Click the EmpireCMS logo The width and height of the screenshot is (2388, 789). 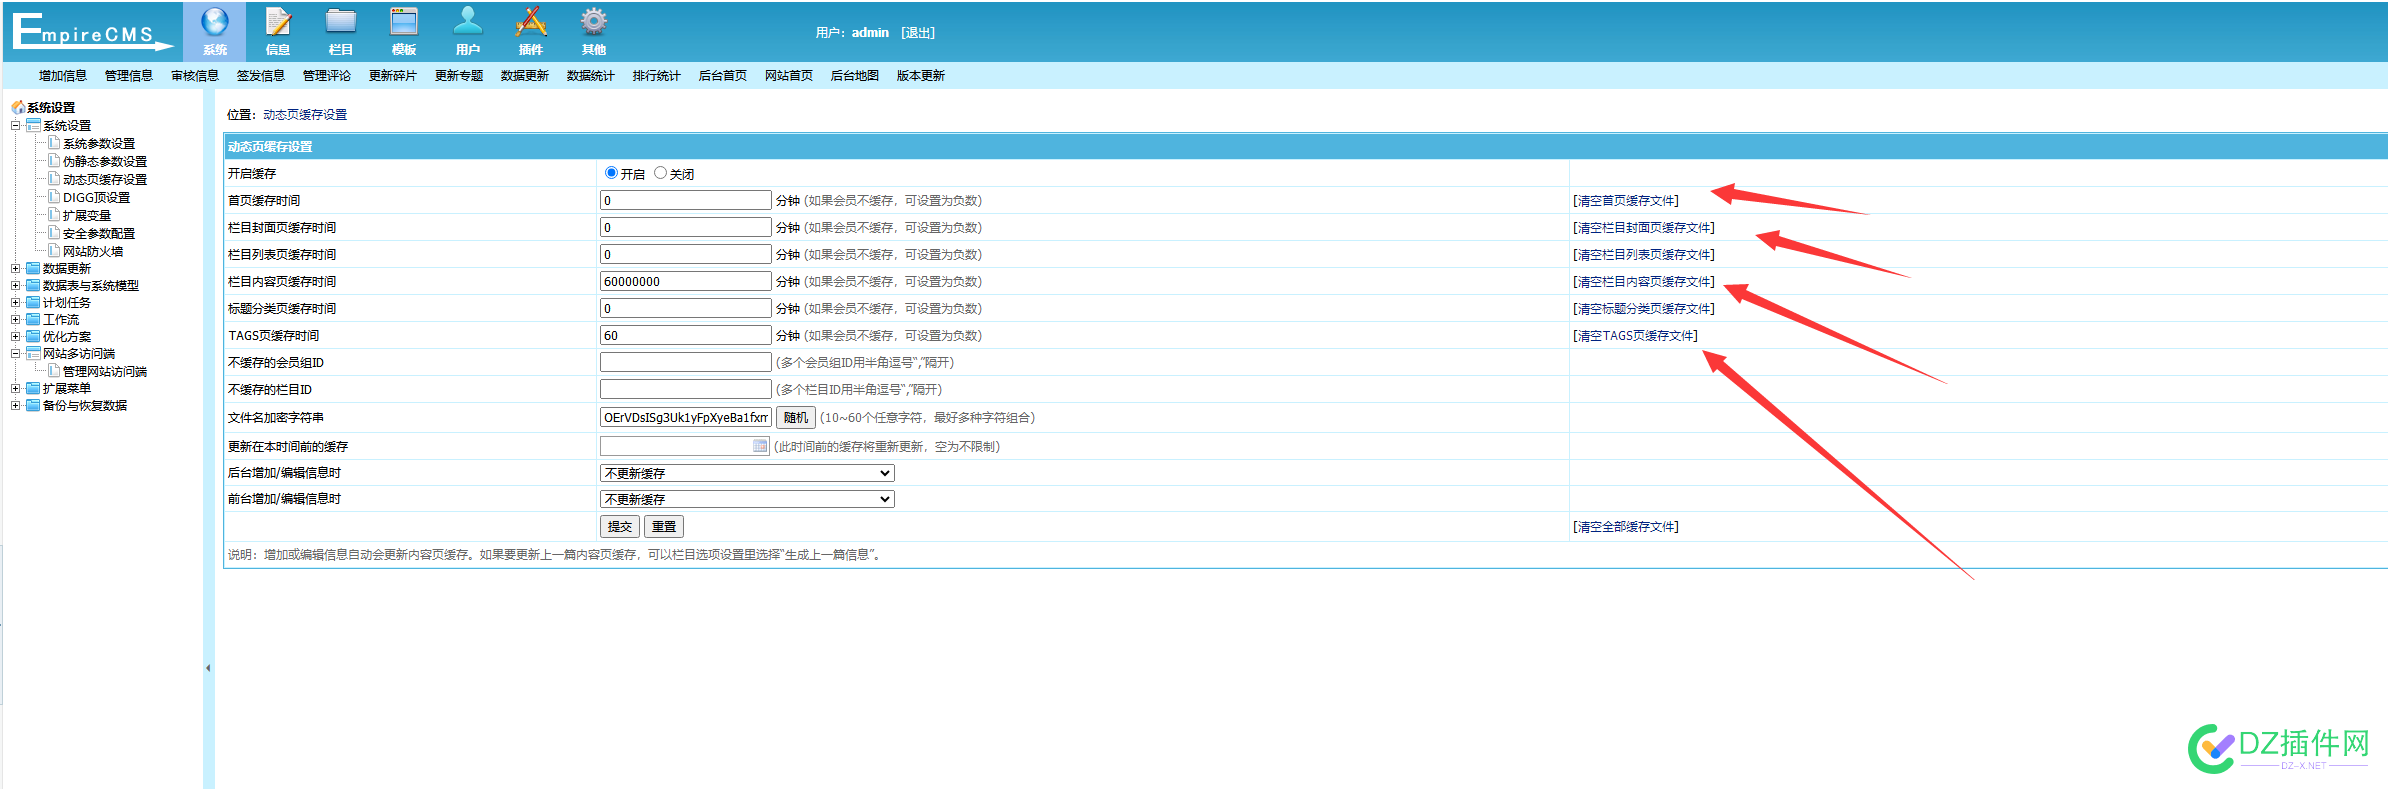click(92, 31)
